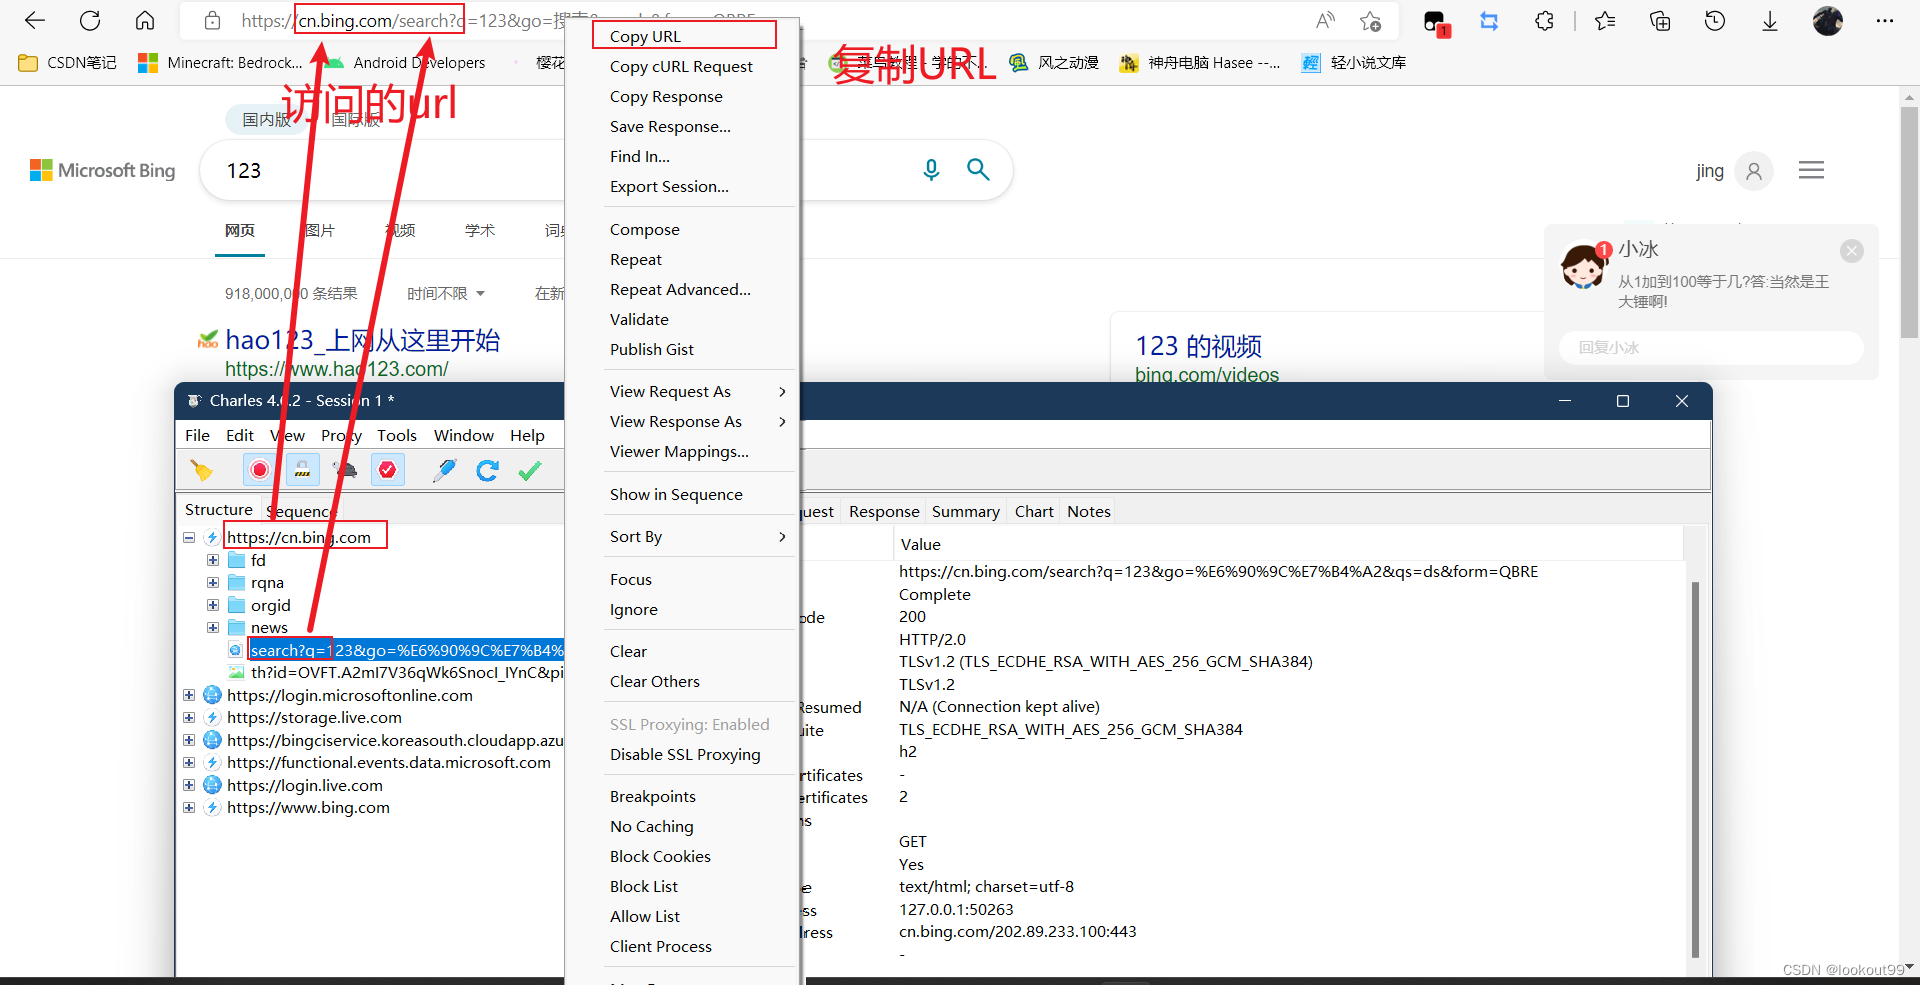This screenshot has width=1920, height=985.
Task: Open Downloads arrow icon in browser toolbar
Action: click(1770, 20)
